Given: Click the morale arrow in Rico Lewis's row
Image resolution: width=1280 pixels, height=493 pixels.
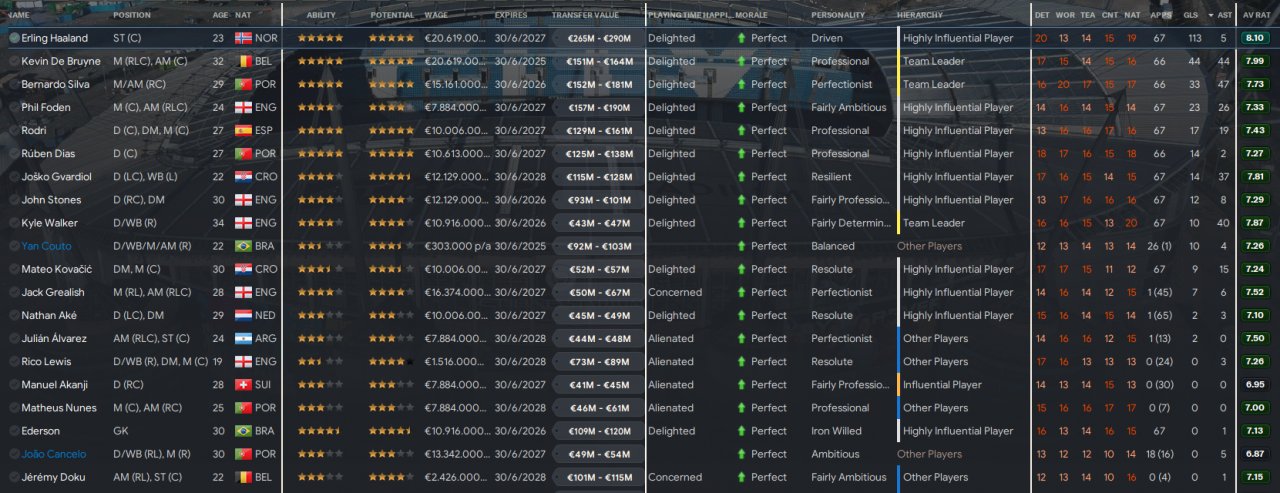Looking at the screenshot, I should 741,361.
